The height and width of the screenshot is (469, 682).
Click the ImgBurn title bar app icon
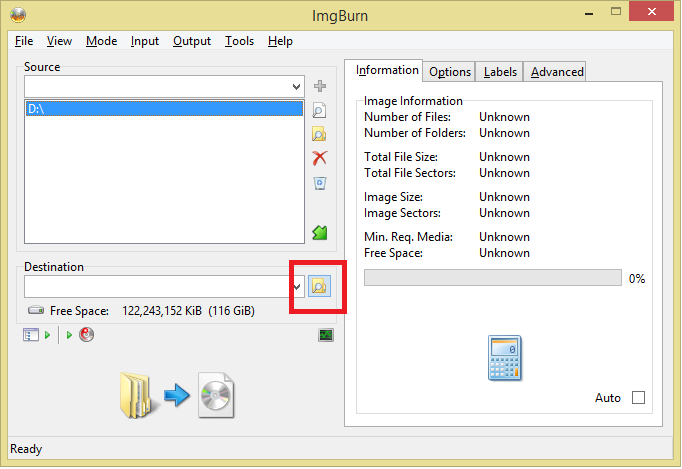tap(18, 15)
